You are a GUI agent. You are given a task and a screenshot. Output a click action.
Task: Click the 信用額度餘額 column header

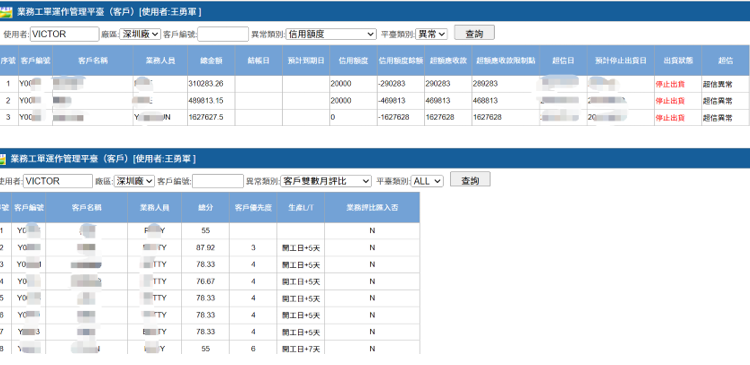(400, 61)
